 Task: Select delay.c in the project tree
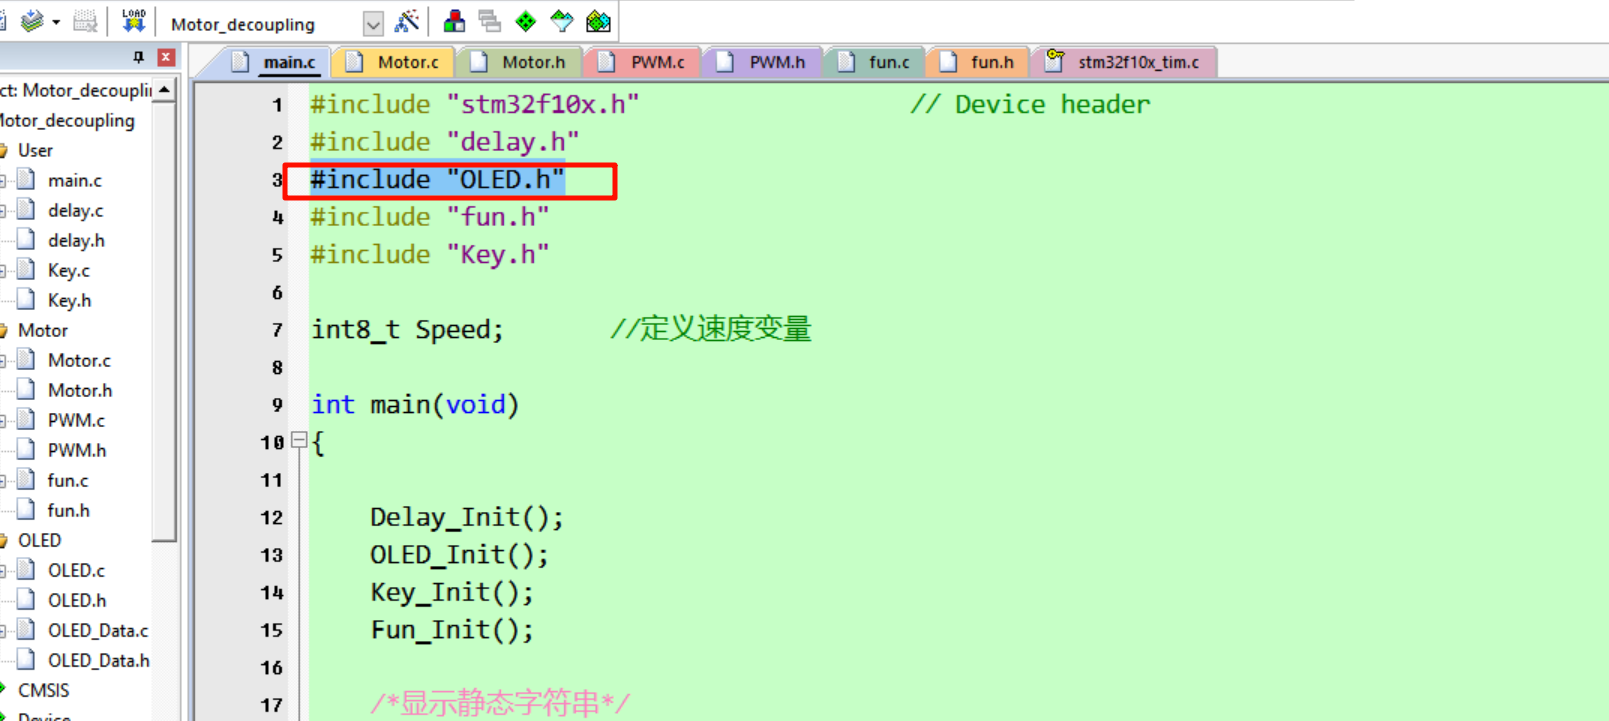[x=76, y=210]
